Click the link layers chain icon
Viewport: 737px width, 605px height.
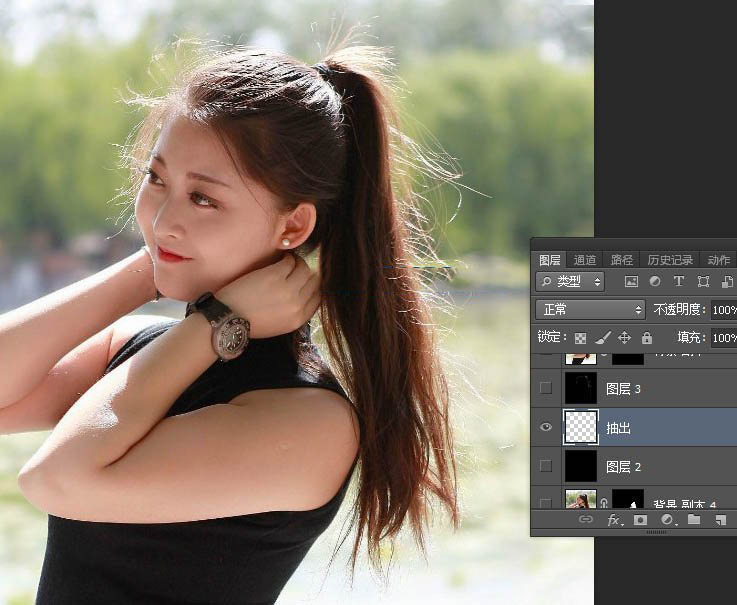585,519
